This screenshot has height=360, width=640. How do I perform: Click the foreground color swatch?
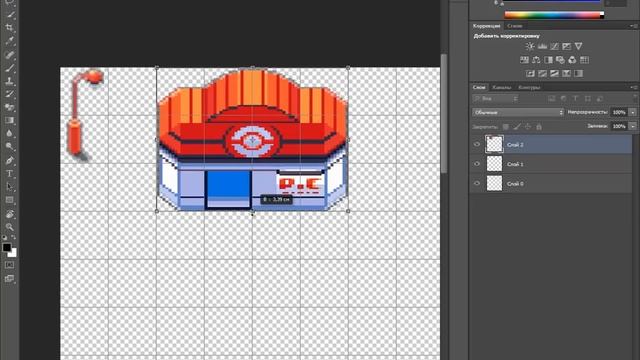point(7,247)
